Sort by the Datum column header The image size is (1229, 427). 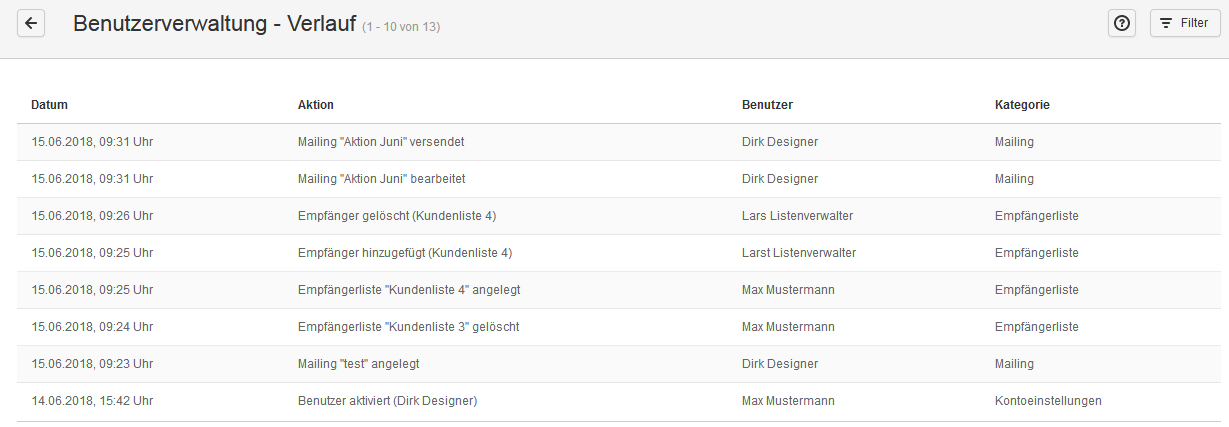(49, 105)
